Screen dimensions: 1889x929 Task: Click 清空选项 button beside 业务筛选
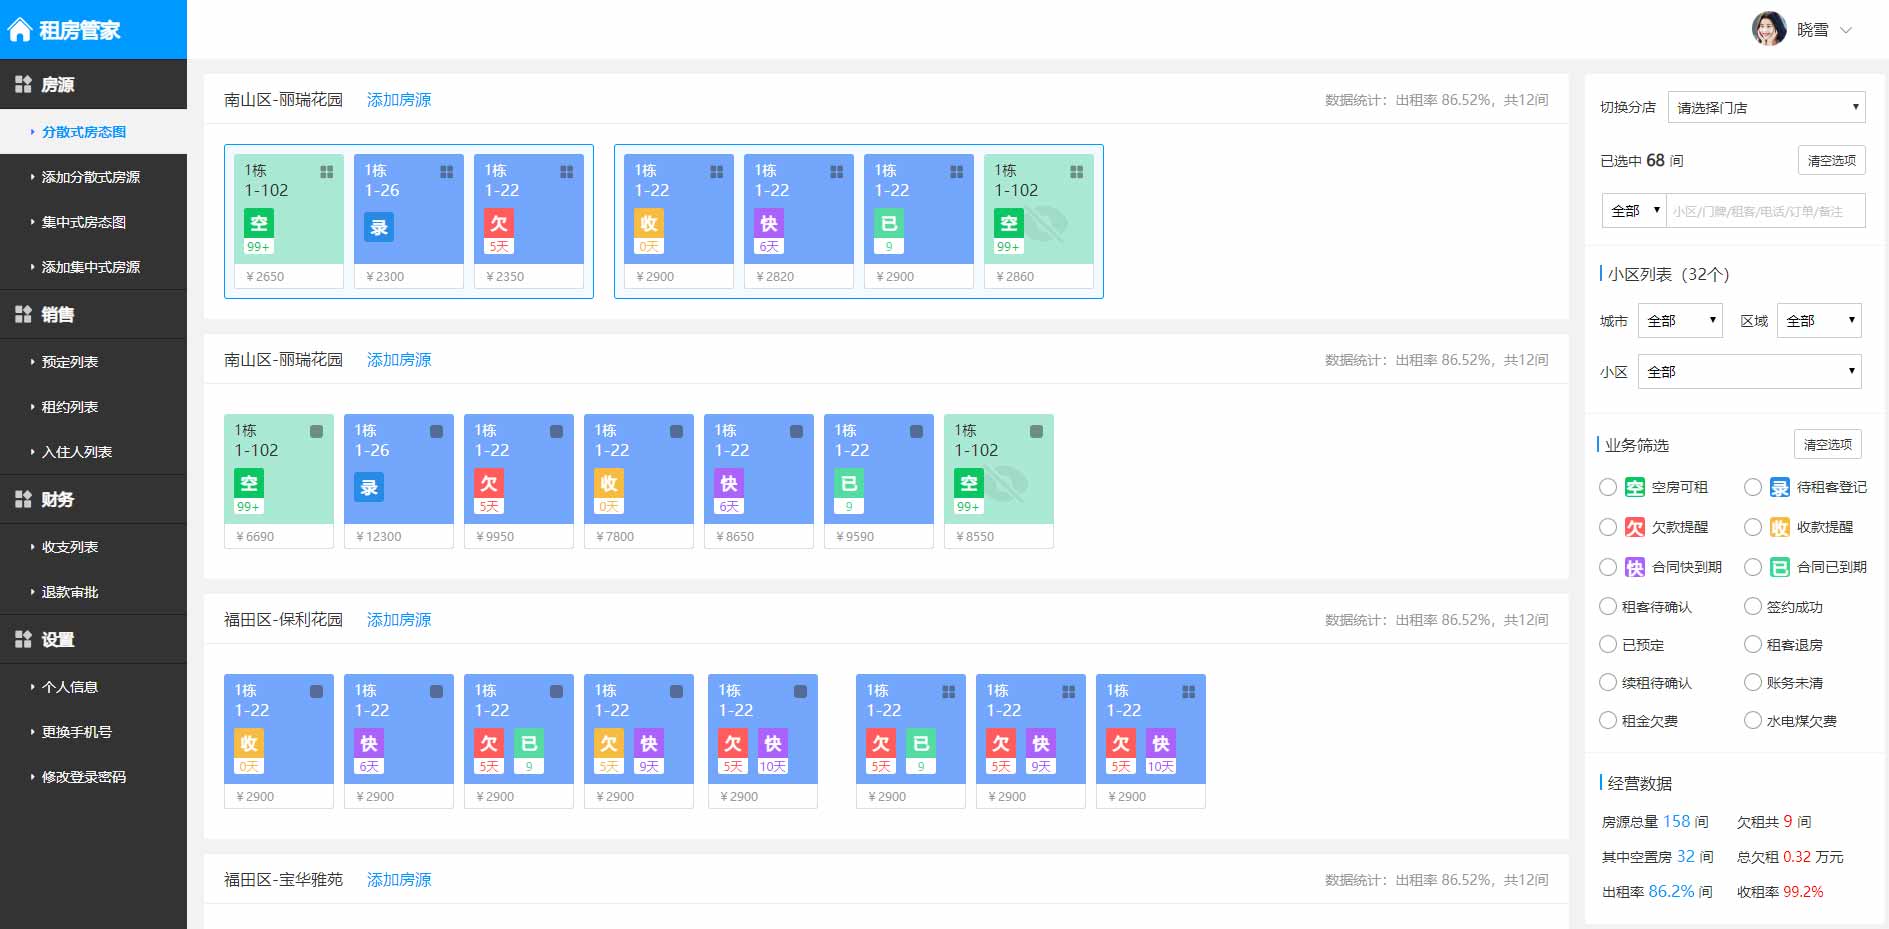point(1827,444)
